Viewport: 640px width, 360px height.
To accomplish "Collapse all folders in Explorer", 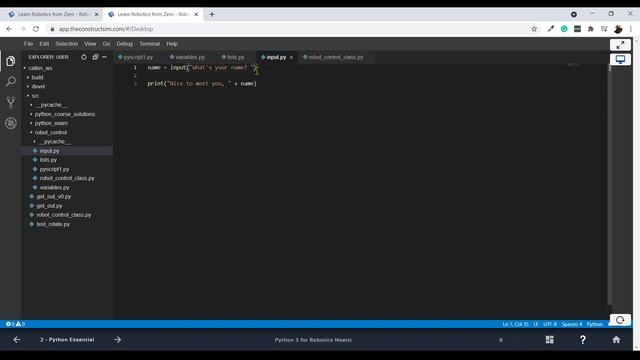I will point(95,57).
